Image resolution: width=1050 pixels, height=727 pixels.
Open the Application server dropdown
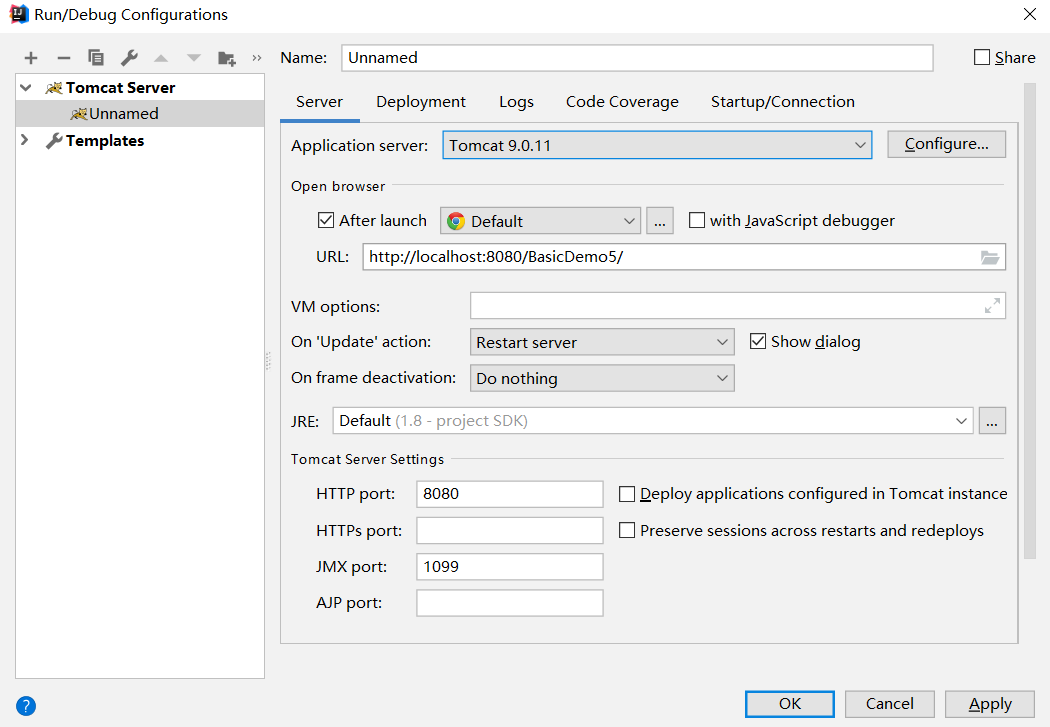coord(657,145)
